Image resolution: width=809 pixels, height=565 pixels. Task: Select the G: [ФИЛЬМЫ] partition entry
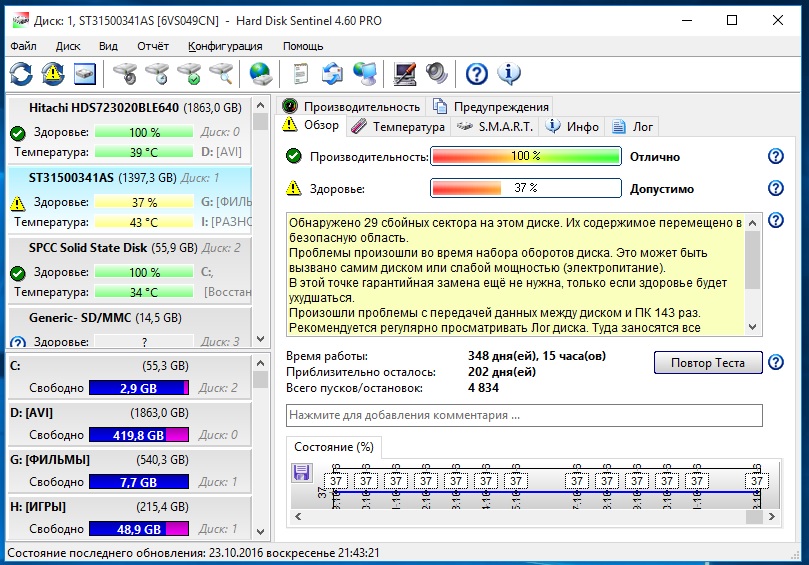(130, 471)
